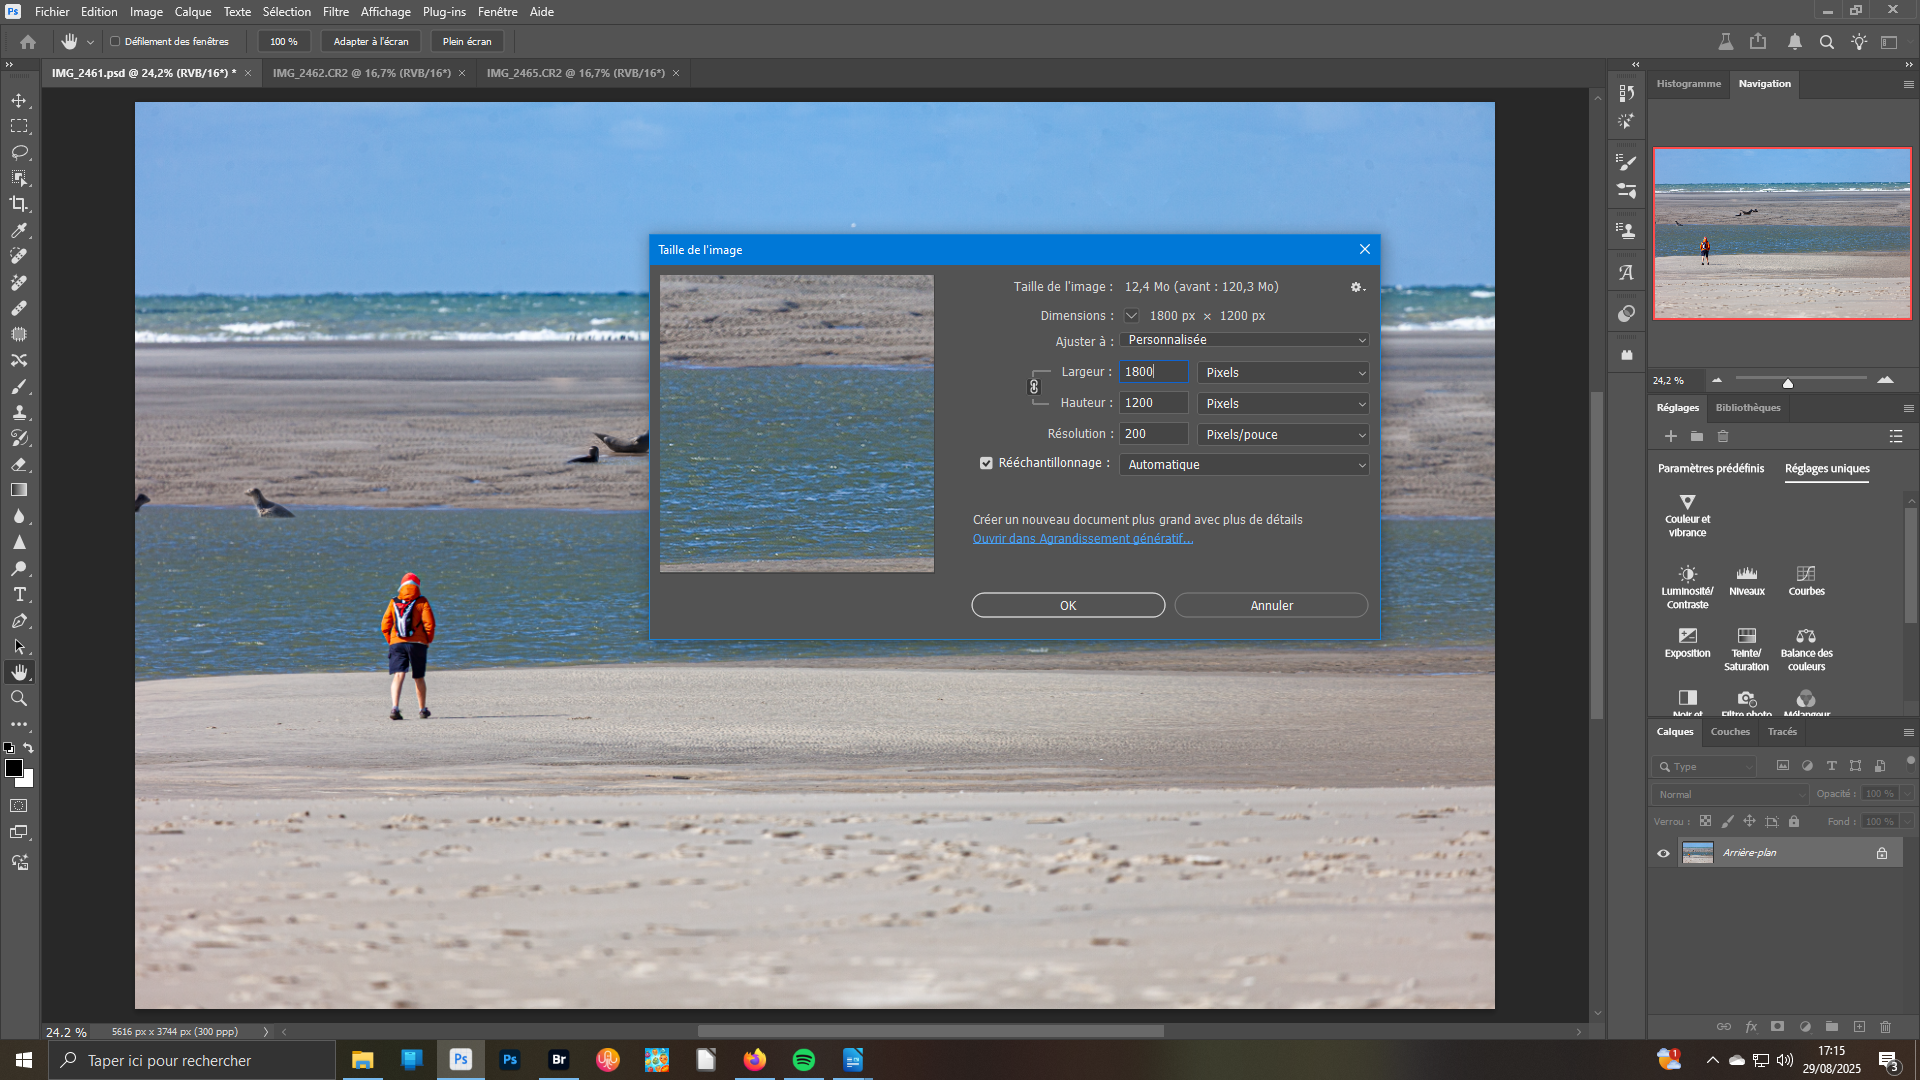Select the Eraser tool
This screenshot has width=1920, height=1080.
click(19, 465)
